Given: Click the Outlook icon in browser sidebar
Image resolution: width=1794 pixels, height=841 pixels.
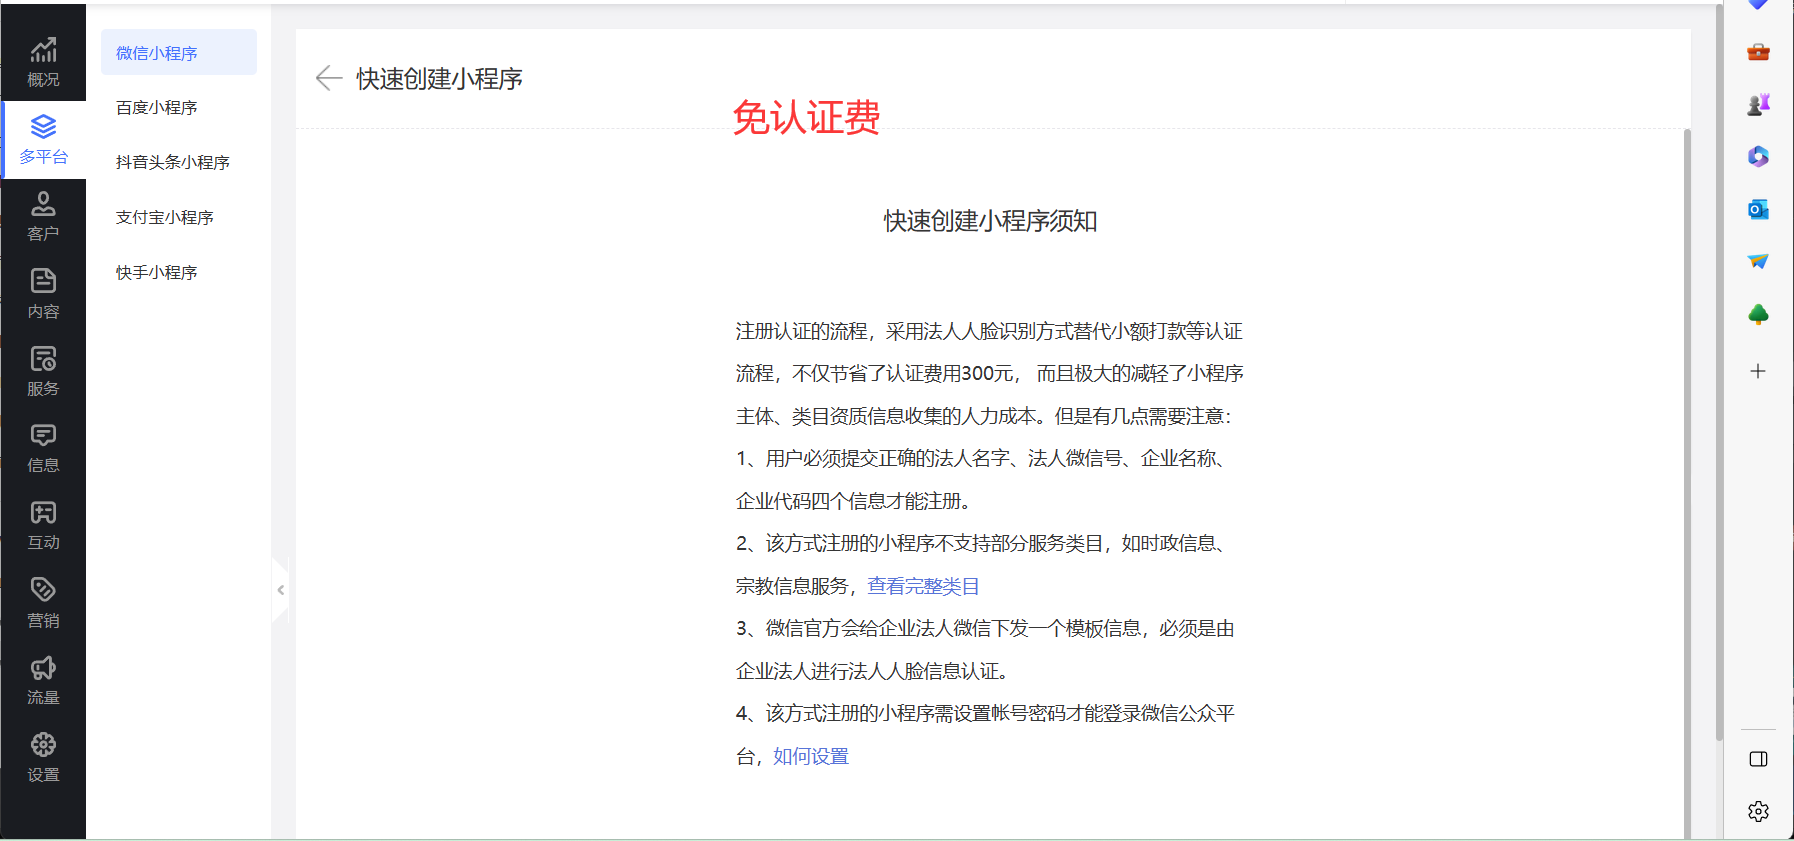Looking at the screenshot, I should point(1758,209).
